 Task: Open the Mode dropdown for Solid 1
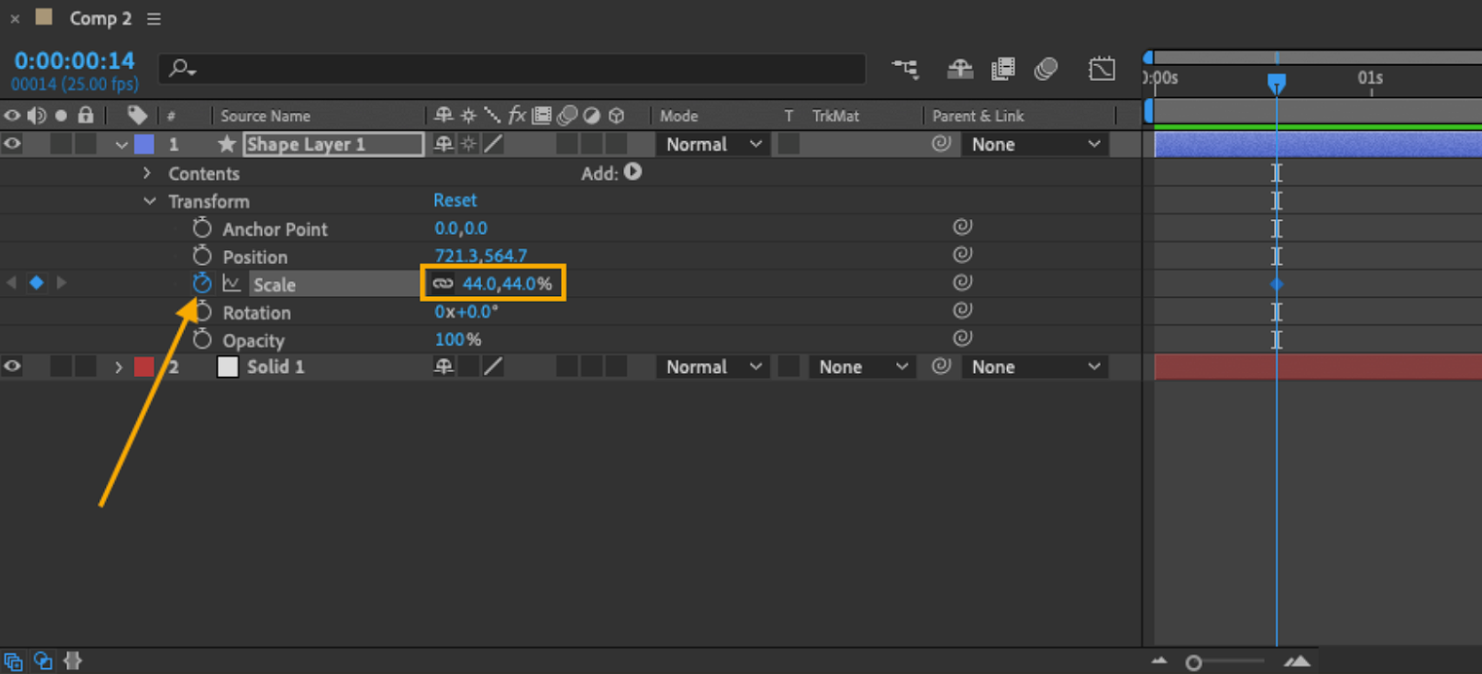click(x=714, y=367)
